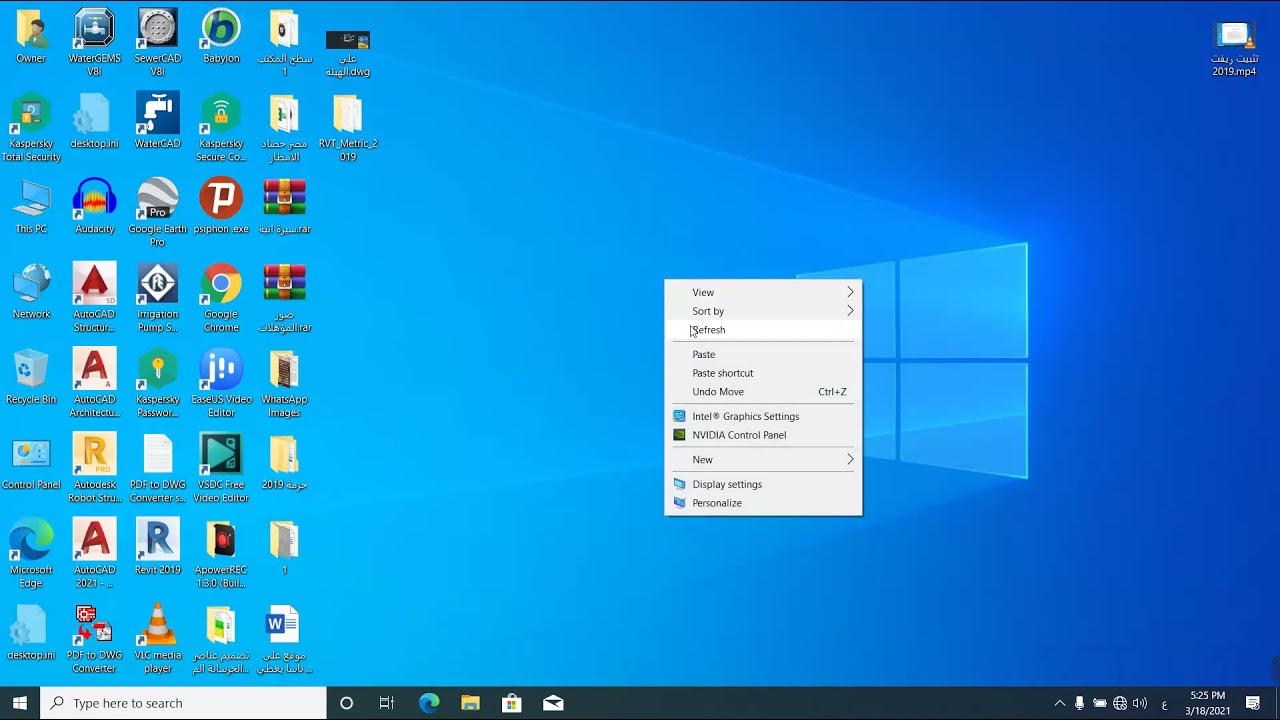Select the VLC media player icon

157,639
